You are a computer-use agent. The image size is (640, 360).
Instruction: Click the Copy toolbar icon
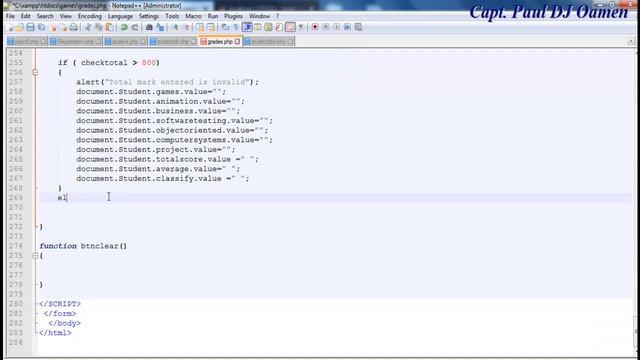[99, 27]
